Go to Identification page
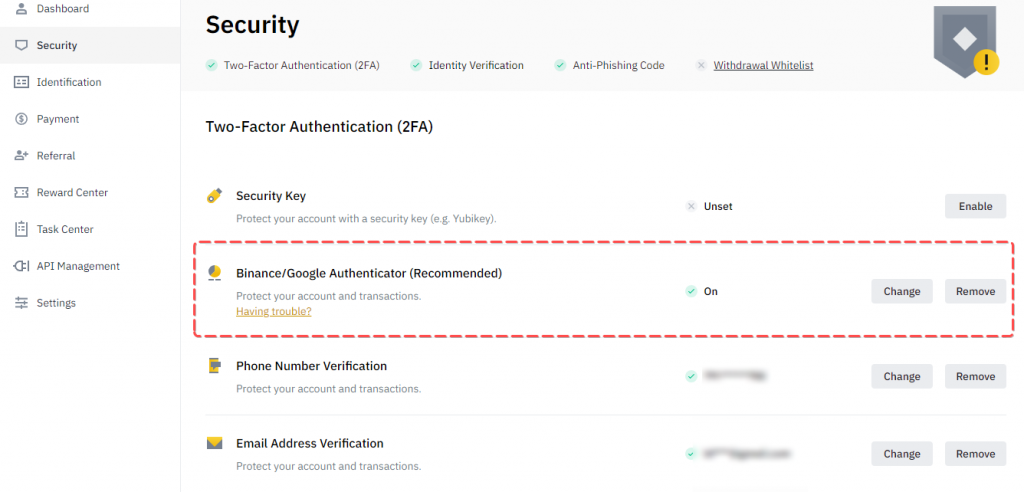The image size is (1024, 492). 90,82
